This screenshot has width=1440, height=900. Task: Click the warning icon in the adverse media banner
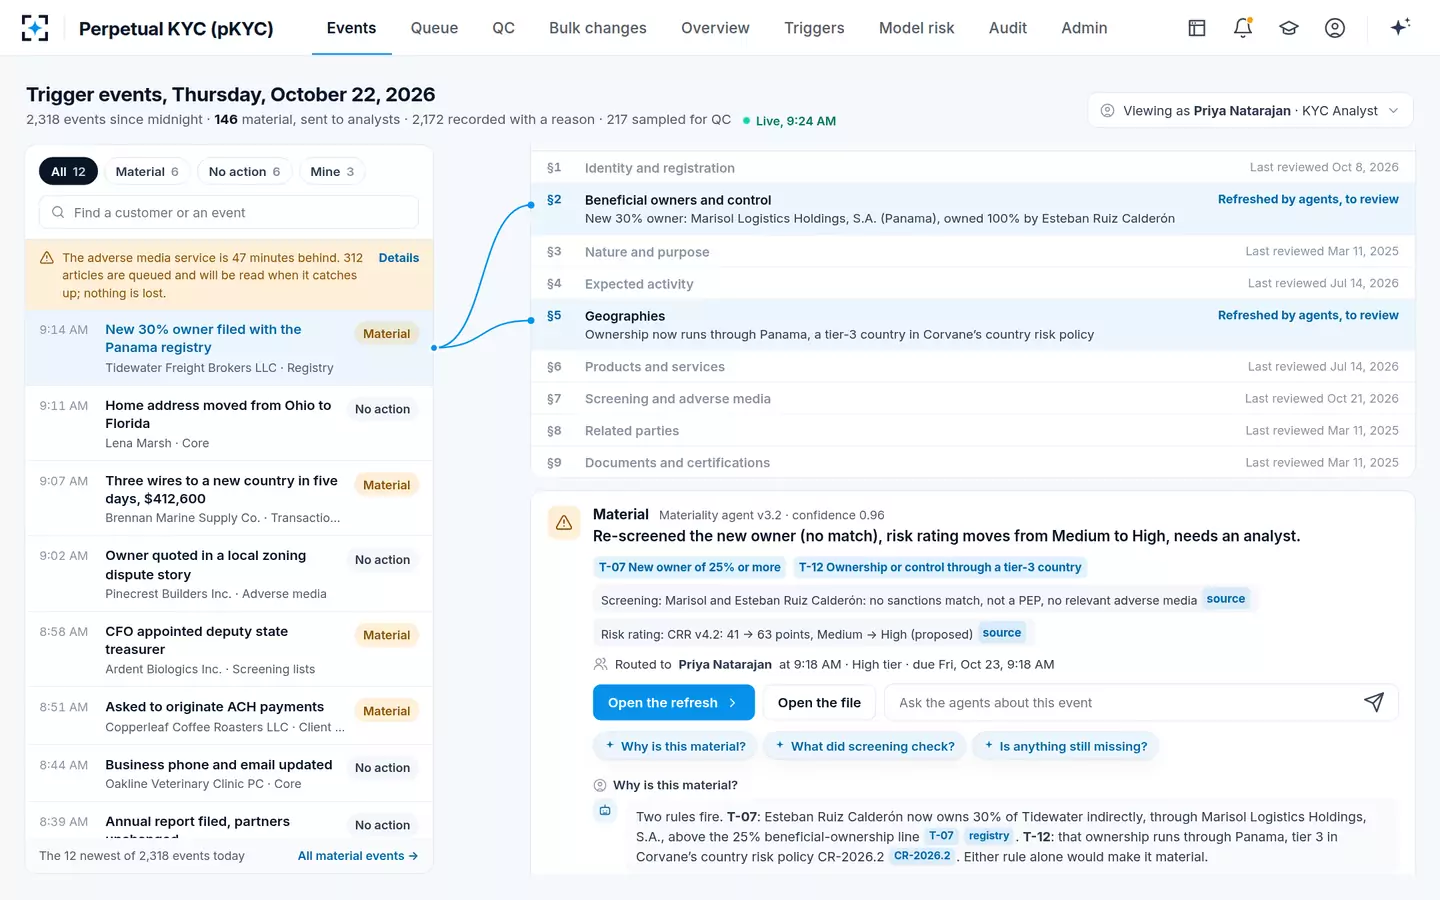47,258
